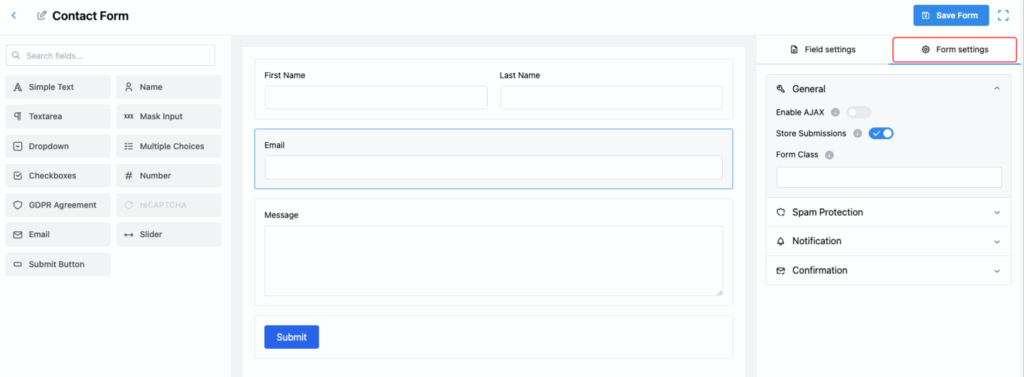1024x377 pixels.
Task: Toggle fullscreen mode icon
Action: click(1003, 16)
